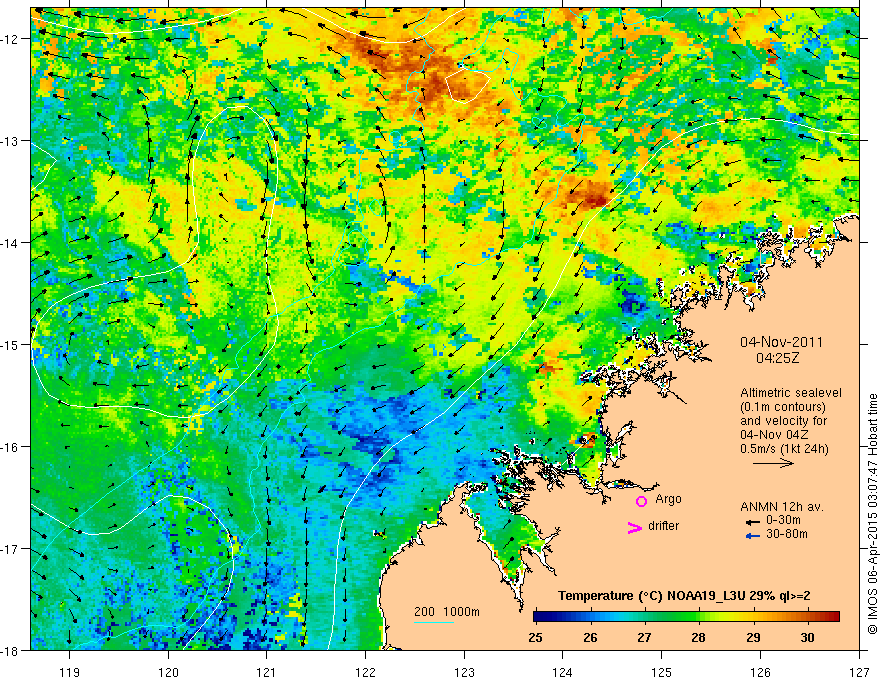Image resolution: width=880 pixels, height=680 pixels.
Task: Click longitude axis label '125'
Action: tap(662, 672)
